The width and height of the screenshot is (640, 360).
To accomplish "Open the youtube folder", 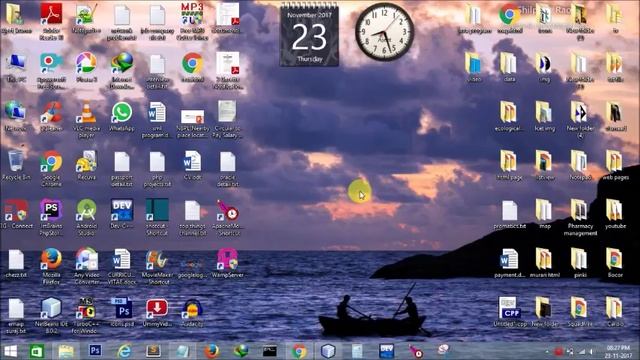I will [615, 214].
